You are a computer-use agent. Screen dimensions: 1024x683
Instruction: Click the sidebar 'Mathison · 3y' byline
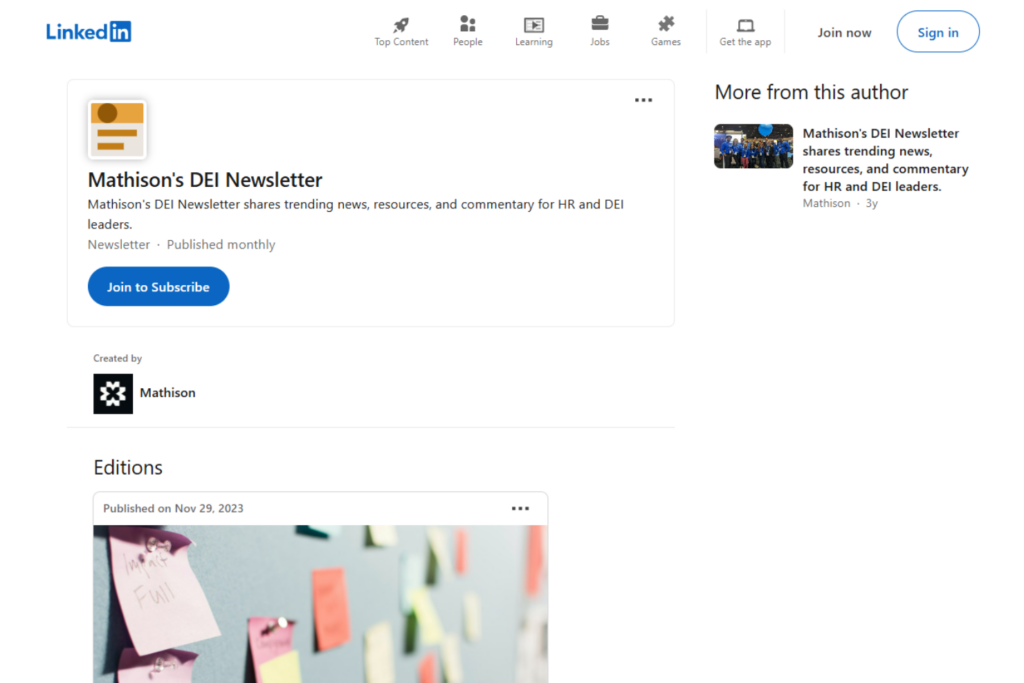840,203
